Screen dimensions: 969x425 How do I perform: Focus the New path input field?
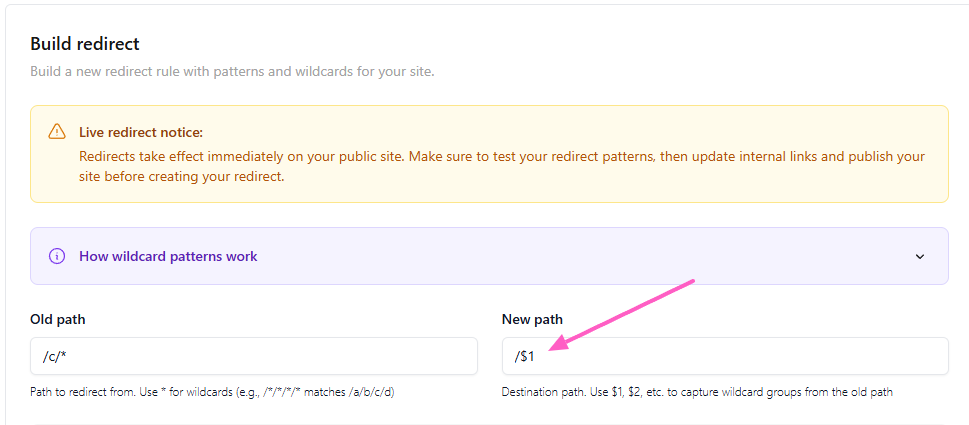[724, 356]
